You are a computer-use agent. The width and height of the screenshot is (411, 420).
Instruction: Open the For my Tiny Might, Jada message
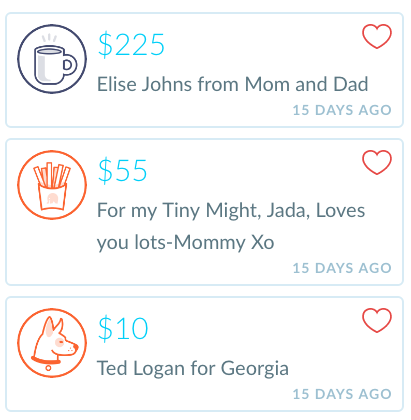231,226
